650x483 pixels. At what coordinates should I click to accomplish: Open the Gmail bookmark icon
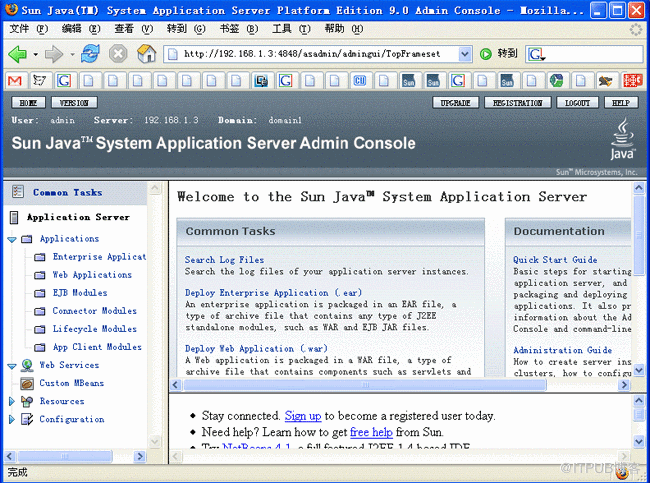pyautogui.click(x=15, y=80)
